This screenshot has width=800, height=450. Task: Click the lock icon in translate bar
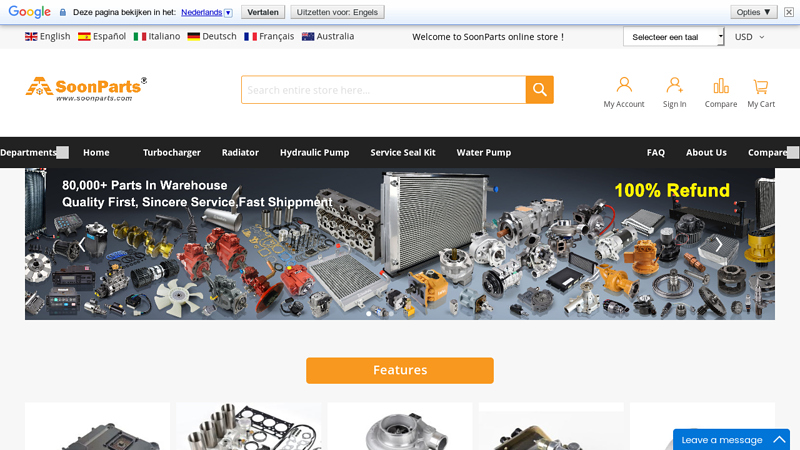coord(63,12)
